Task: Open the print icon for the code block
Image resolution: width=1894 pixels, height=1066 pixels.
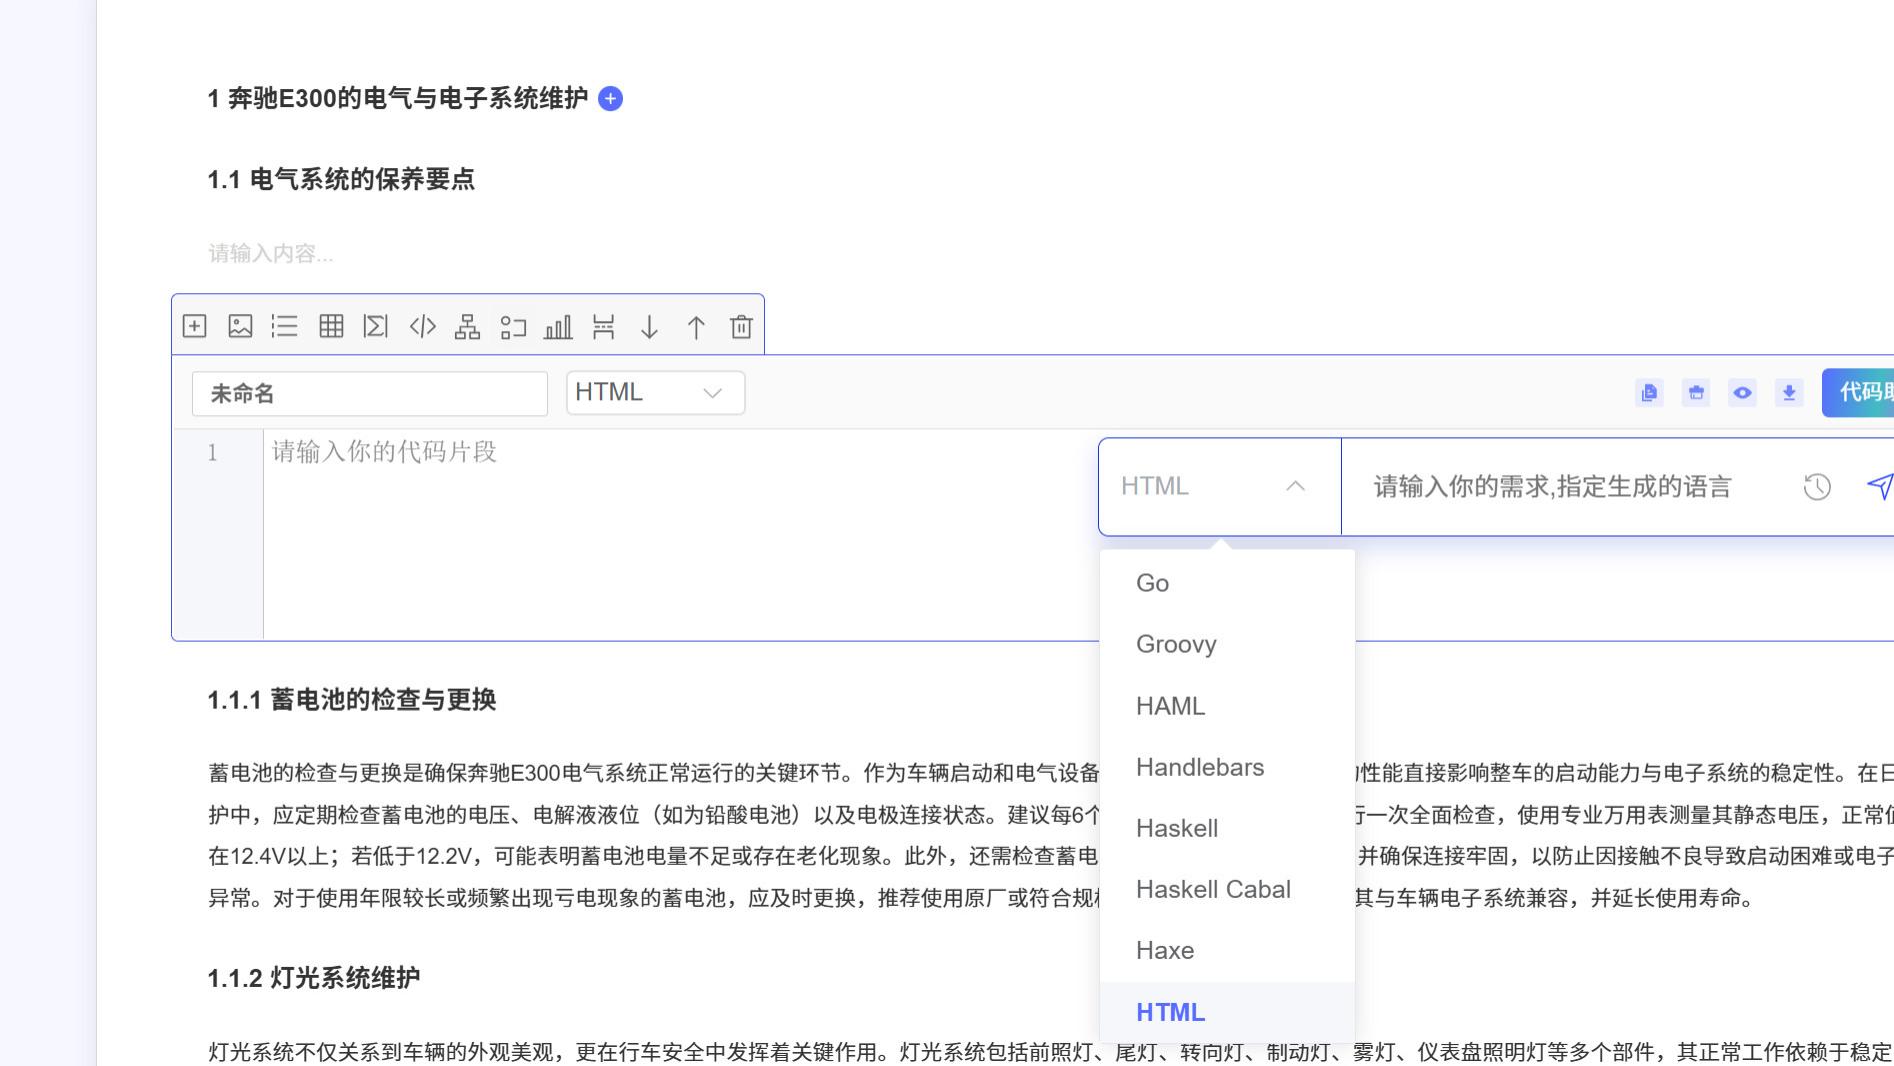Action: 1696,393
